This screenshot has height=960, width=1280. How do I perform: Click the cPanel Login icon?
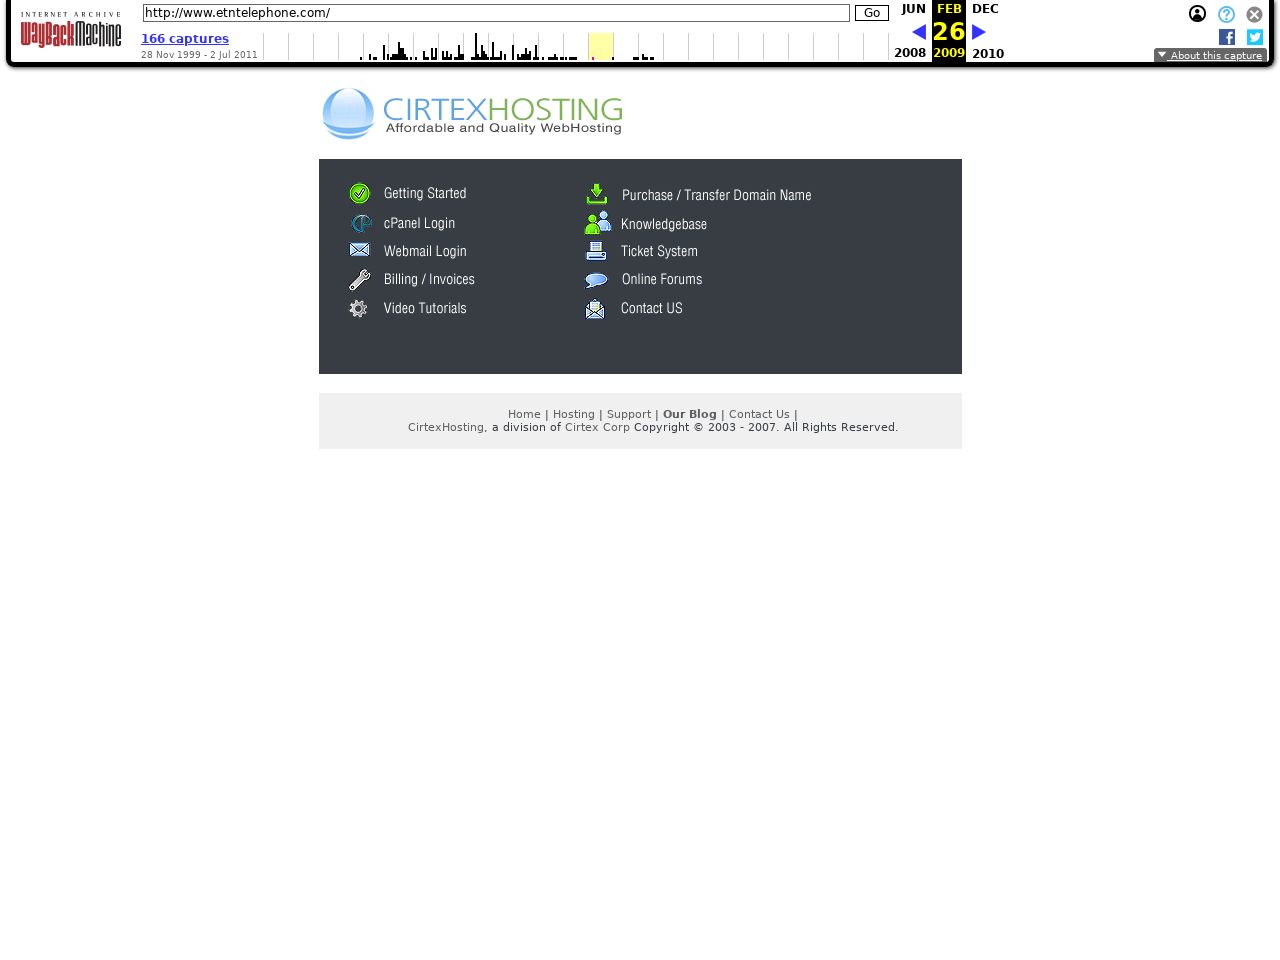click(360, 223)
